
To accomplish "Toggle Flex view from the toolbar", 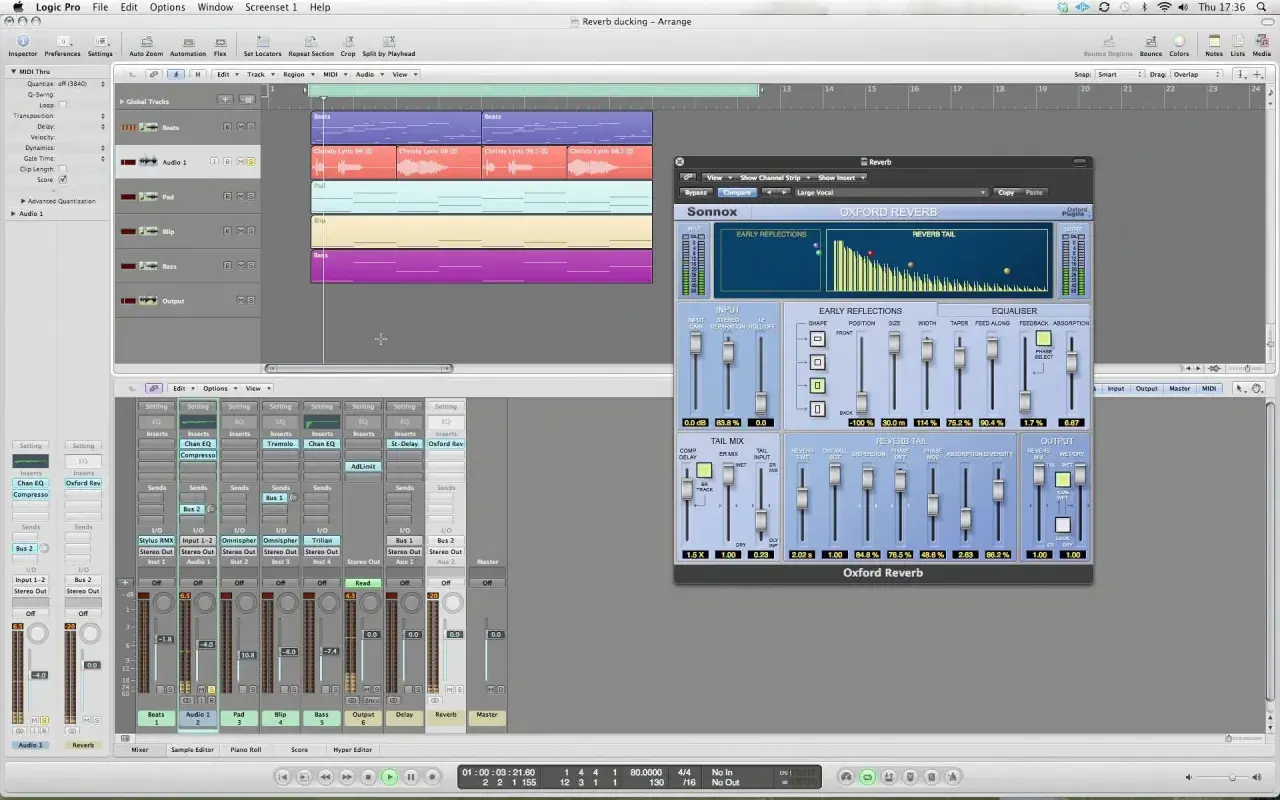I will pyautogui.click(x=220, y=45).
